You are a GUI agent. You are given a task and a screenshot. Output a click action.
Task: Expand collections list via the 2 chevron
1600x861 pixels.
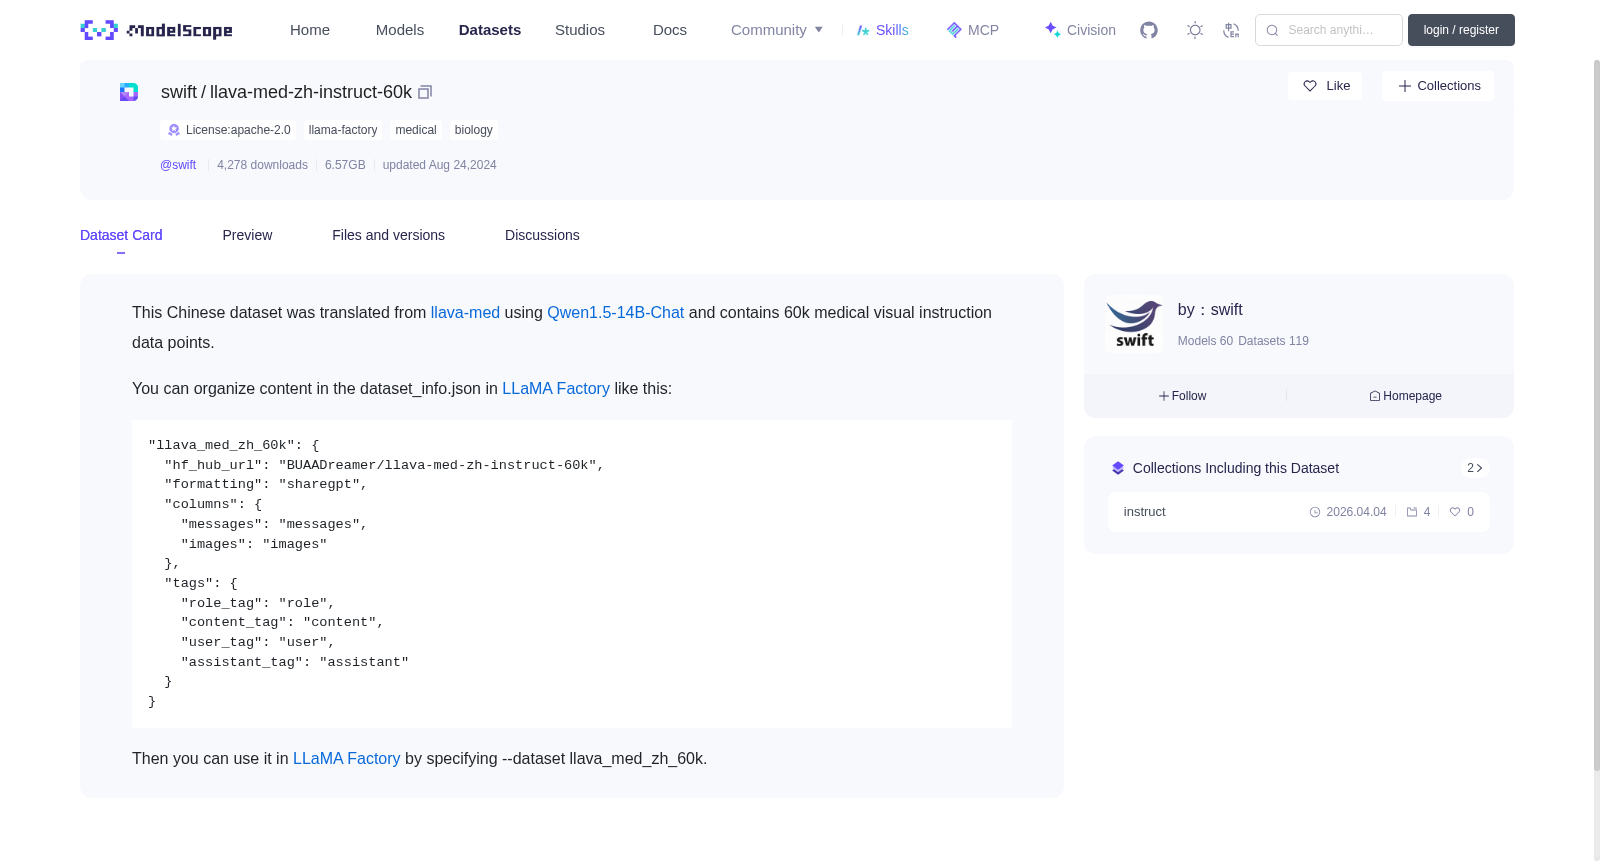[1475, 468]
